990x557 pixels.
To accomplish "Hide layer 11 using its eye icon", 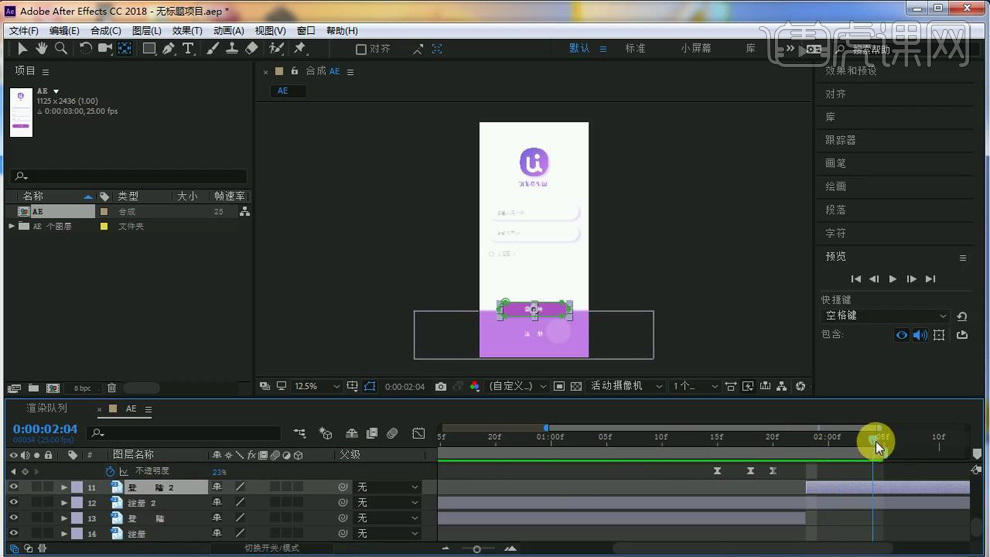I will (x=14, y=487).
